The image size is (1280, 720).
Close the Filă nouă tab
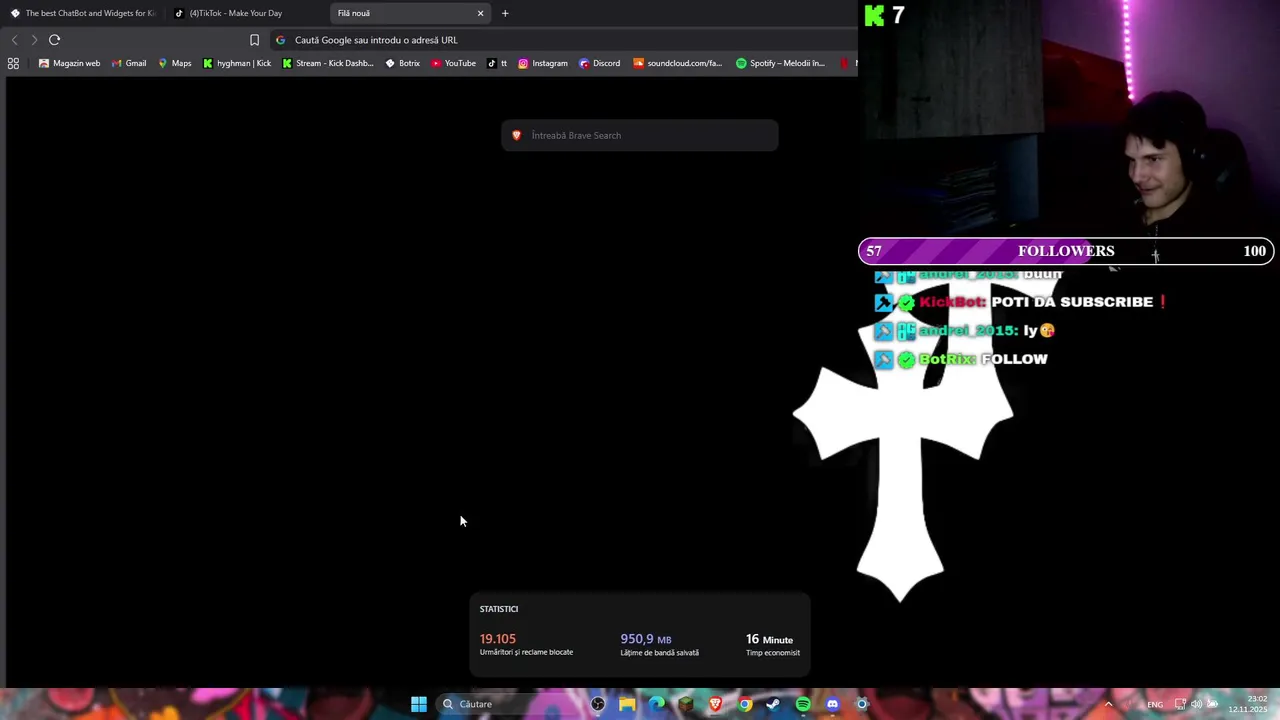[x=480, y=13]
